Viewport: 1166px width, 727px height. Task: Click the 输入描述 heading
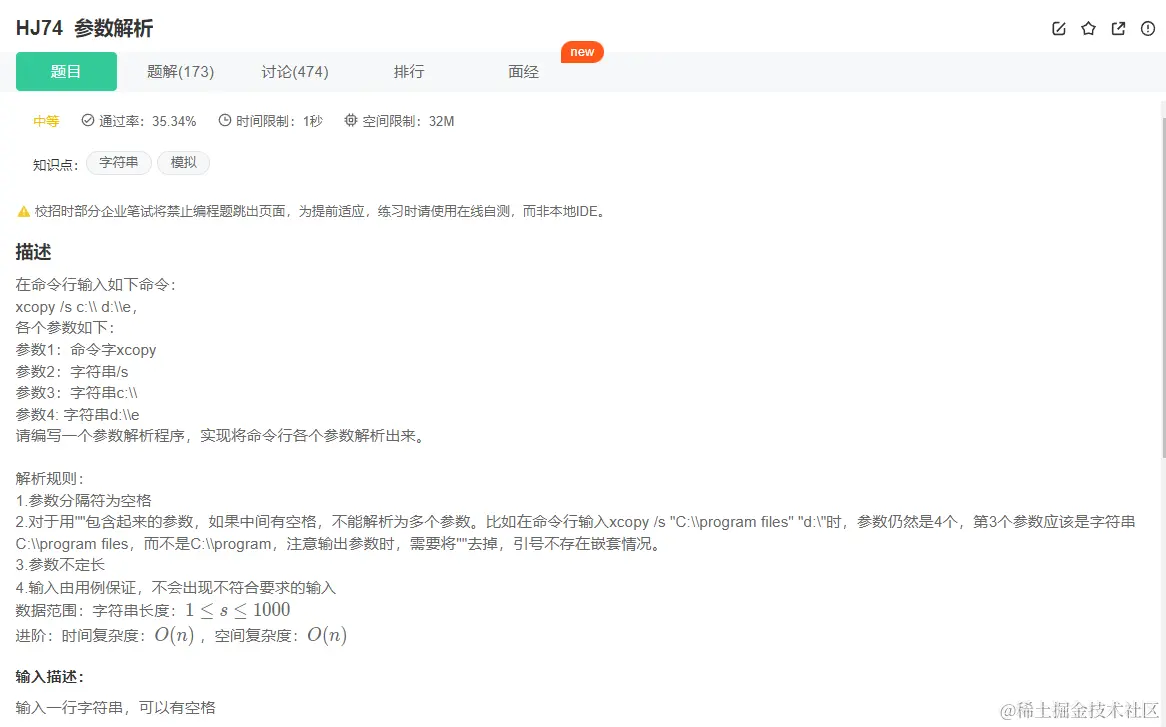[50, 676]
